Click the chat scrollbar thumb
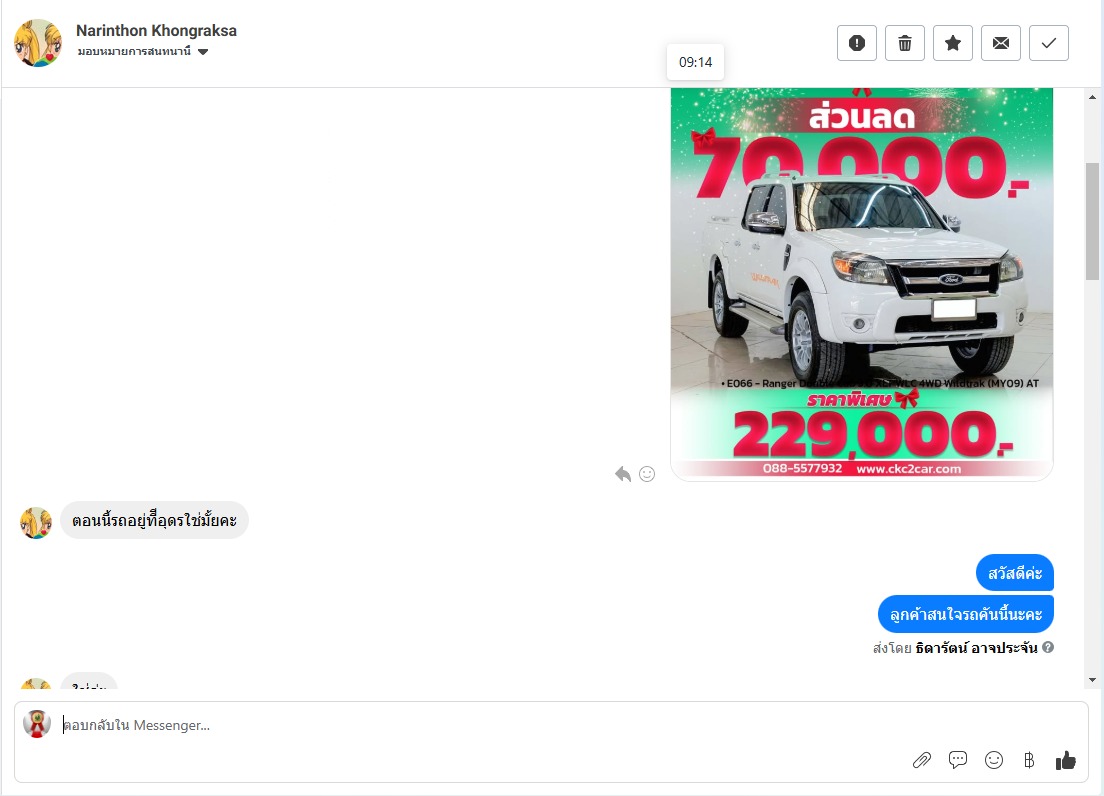This screenshot has width=1104, height=796. click(1092, 221)
